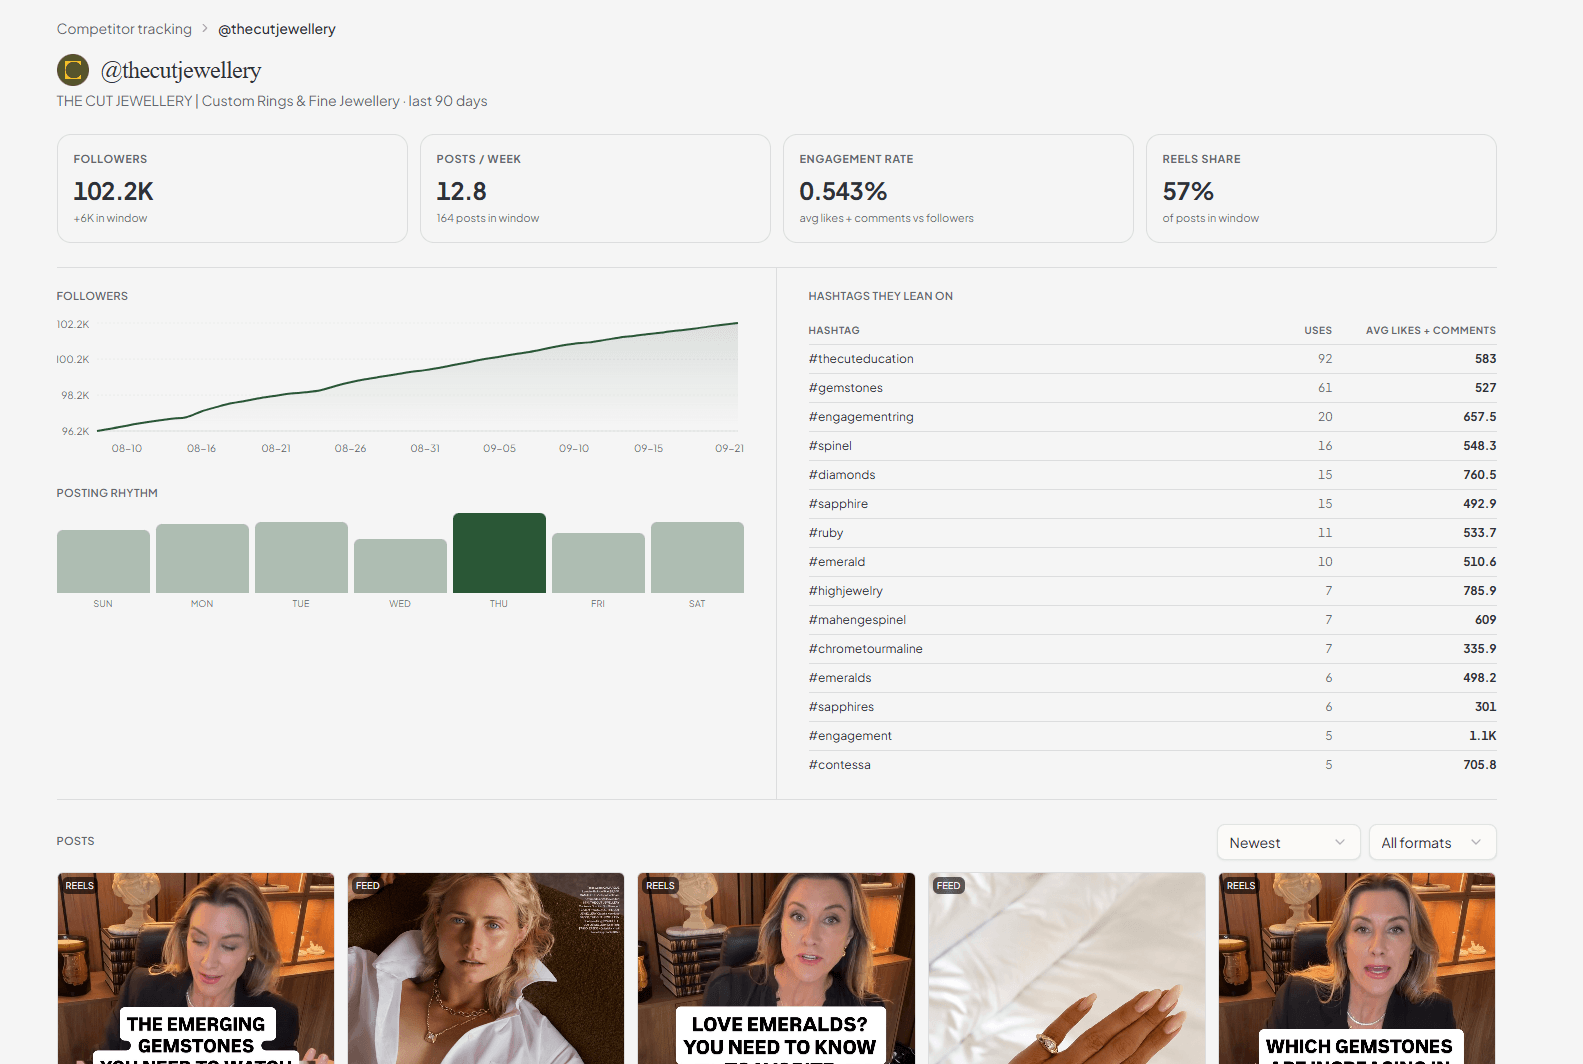Sort by the HASHTAG column header
This screenshot has width=1583, height=1064.
point(834,330)
